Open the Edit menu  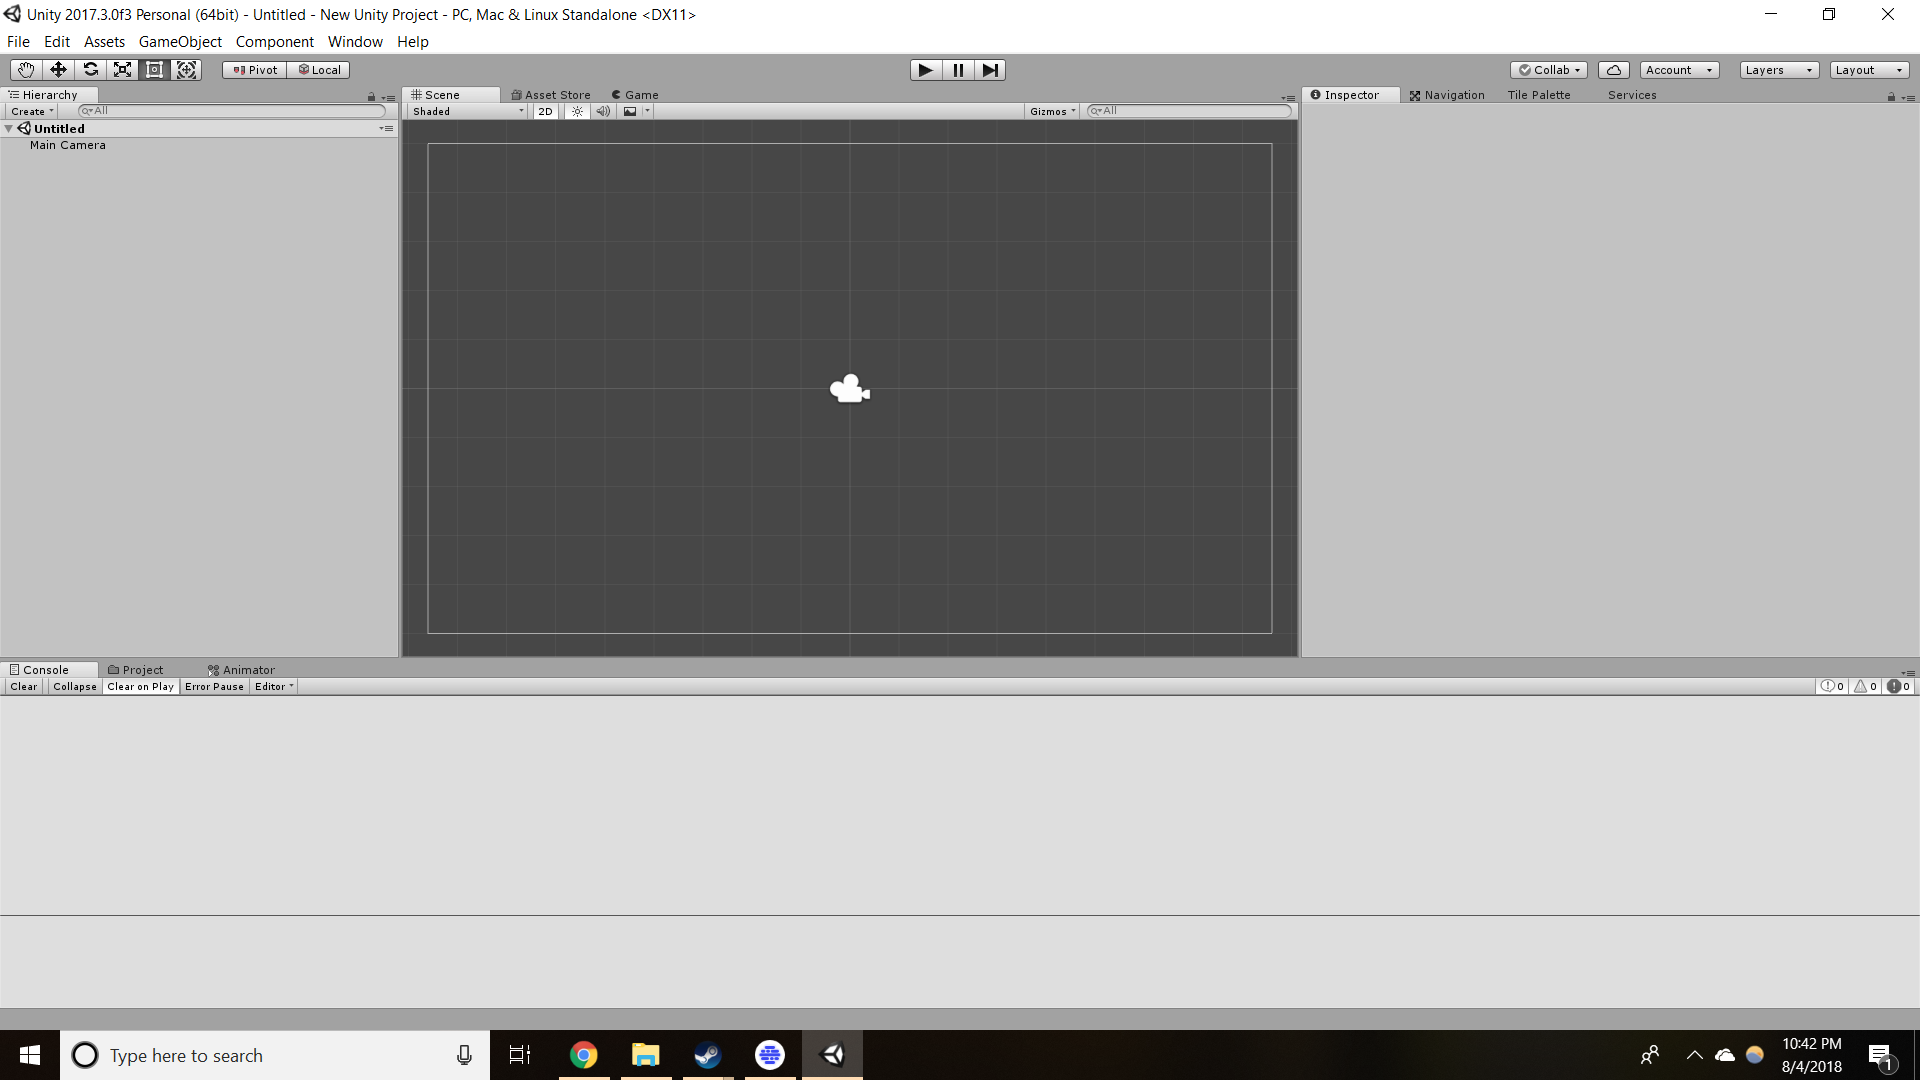[x=57, y=42]
